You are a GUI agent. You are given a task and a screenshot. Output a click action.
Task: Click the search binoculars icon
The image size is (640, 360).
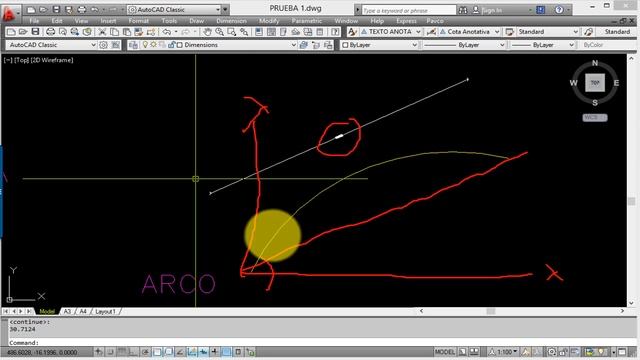(x=463, y=10)
